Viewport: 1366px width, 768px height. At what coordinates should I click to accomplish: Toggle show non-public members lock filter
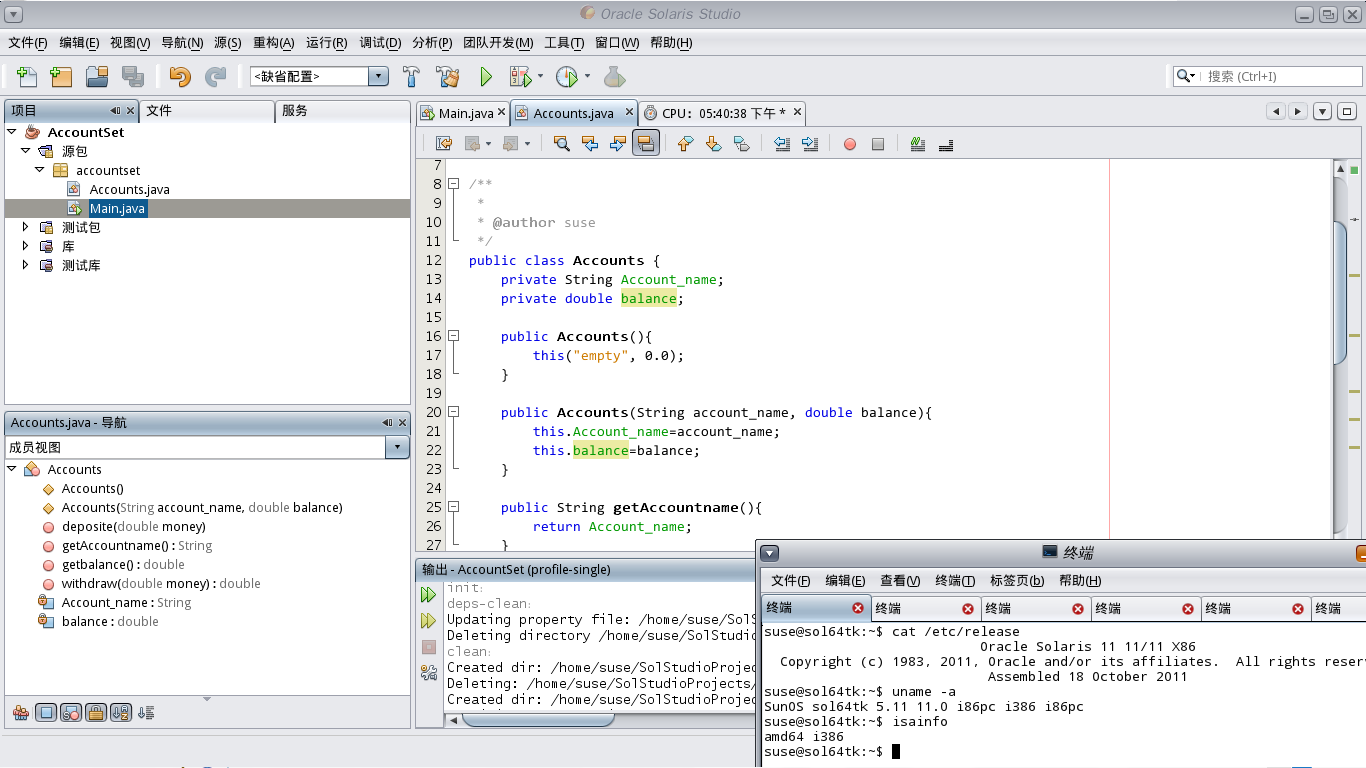tap(96, 713)
